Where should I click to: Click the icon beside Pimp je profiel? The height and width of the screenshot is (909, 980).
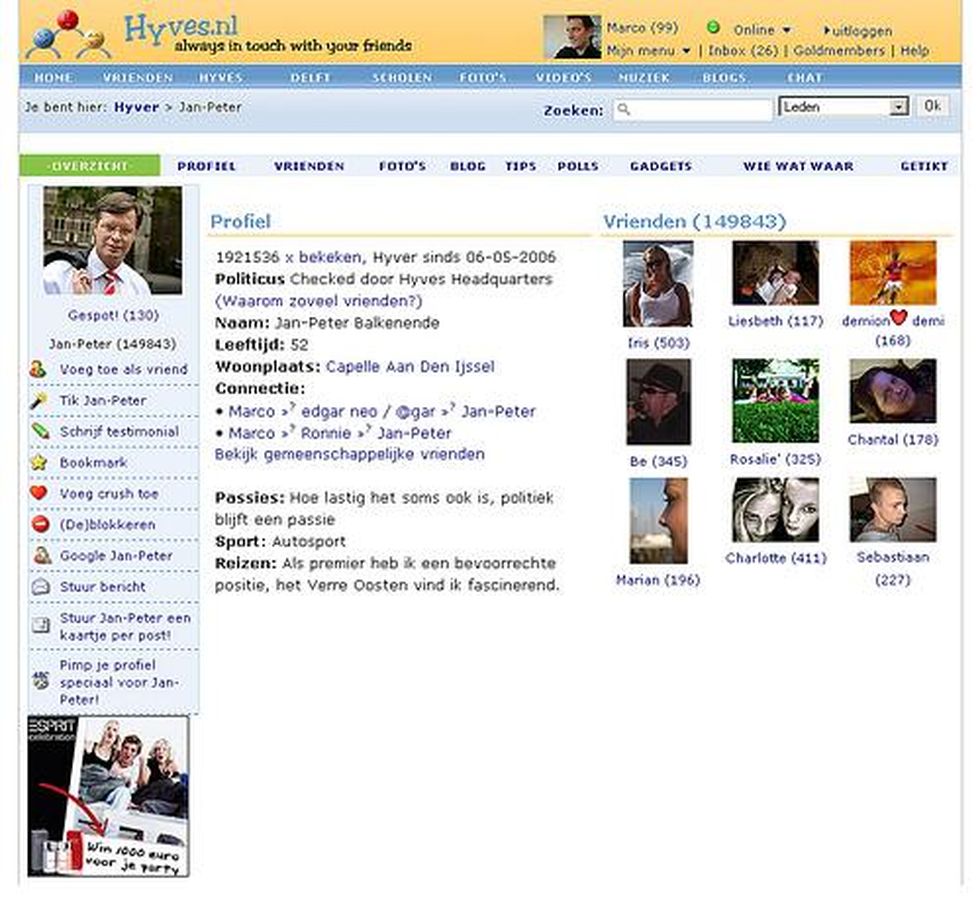click(x=41, y=681)
